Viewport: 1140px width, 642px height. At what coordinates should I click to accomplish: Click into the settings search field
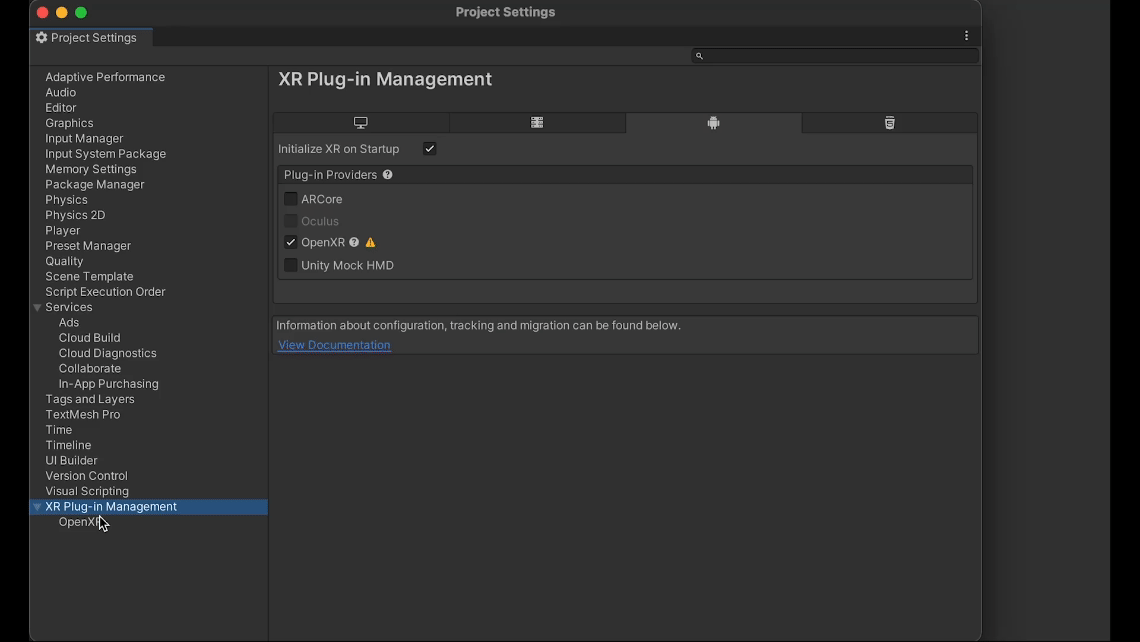835,56
